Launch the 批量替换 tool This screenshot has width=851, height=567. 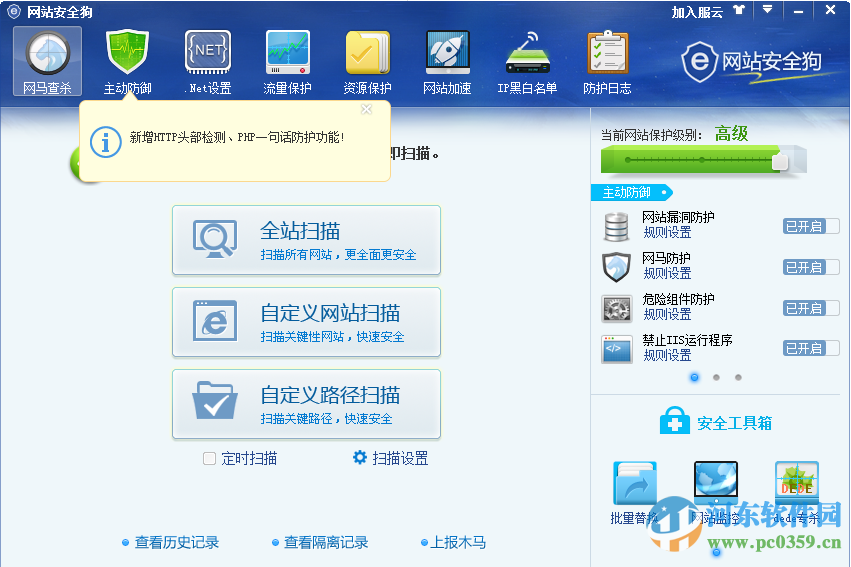tap(634, 493)
